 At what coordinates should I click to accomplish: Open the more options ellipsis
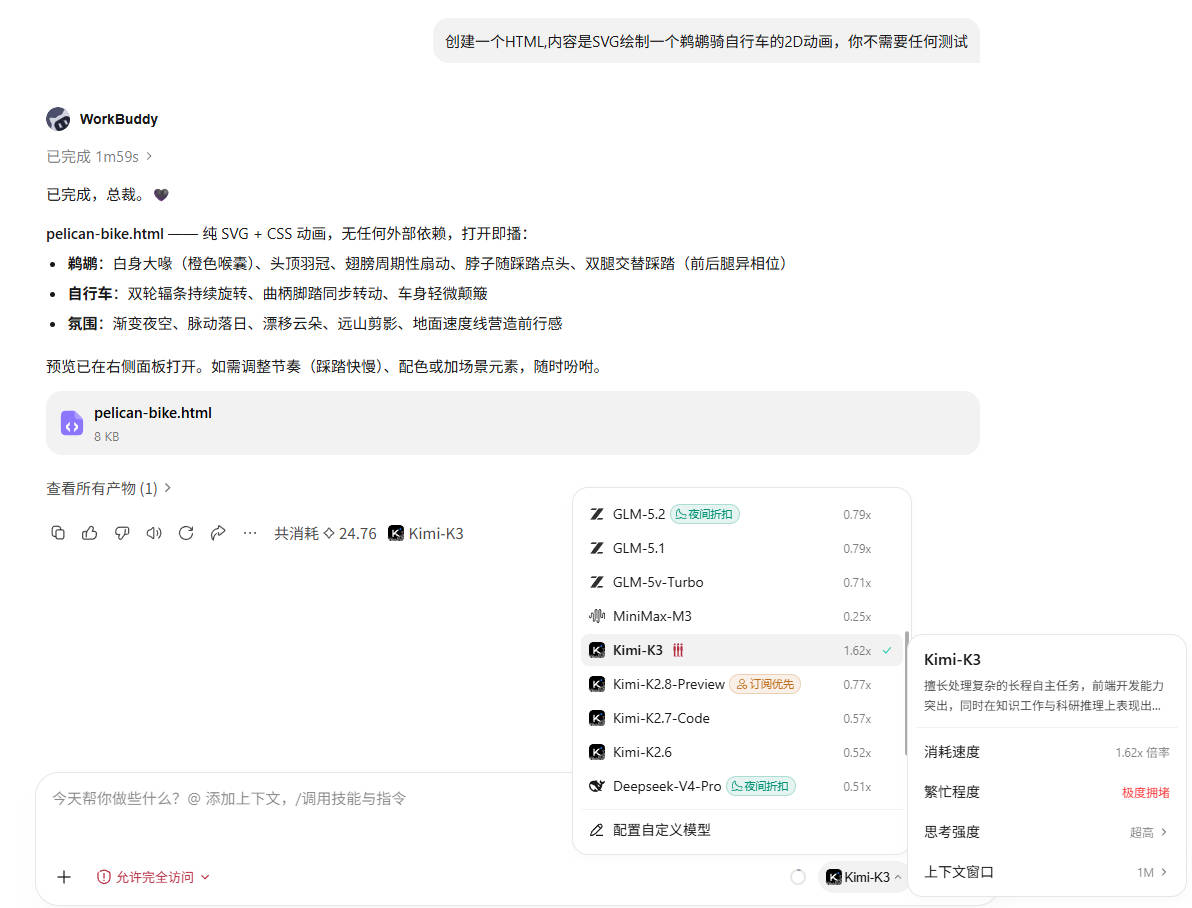click(x=250, y=533)
